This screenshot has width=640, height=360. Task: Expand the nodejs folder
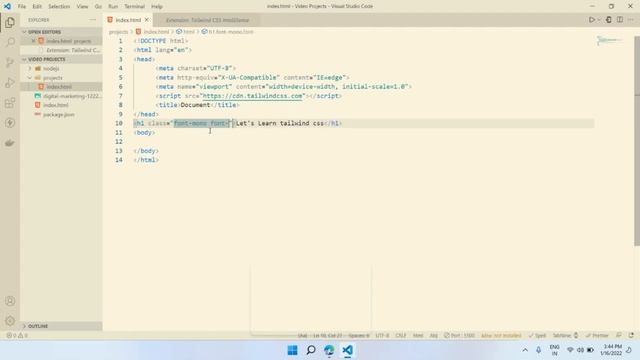coord(51,69)
